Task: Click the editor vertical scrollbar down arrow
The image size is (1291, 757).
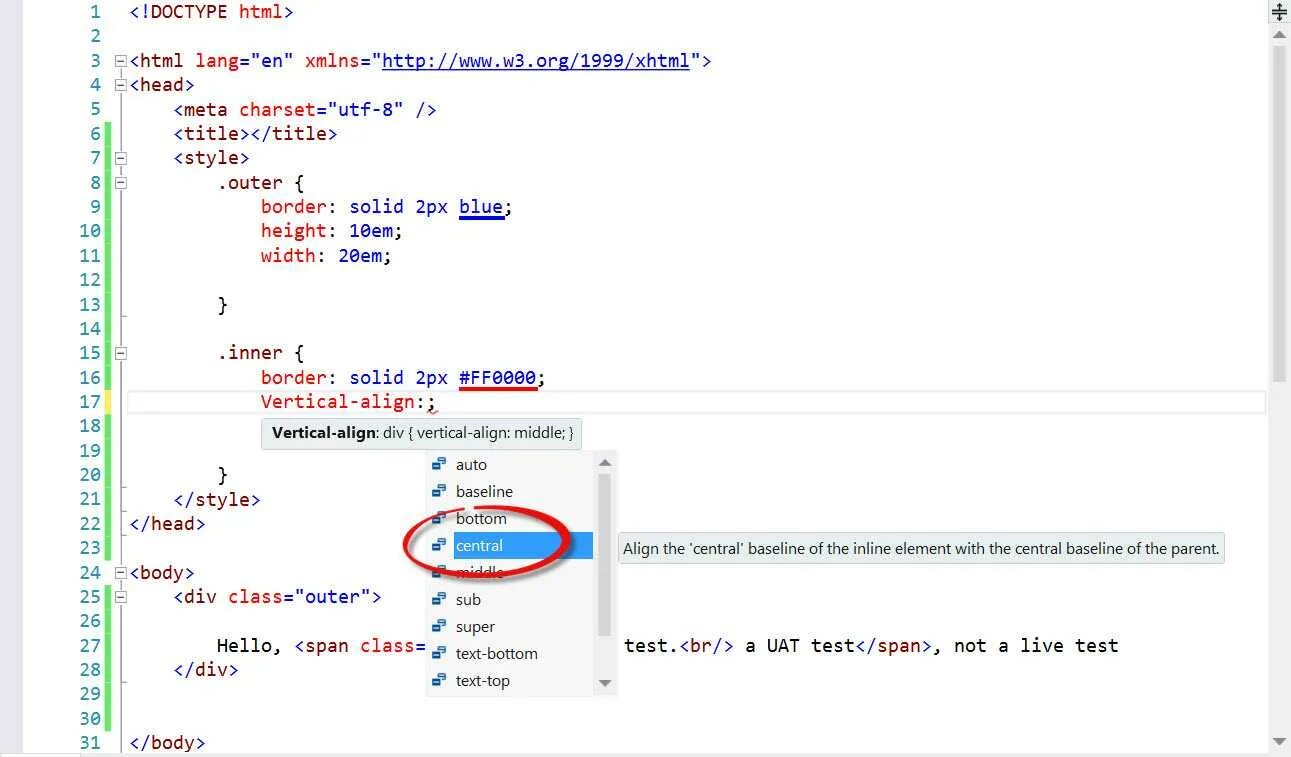Action: tap(1279, 742)
